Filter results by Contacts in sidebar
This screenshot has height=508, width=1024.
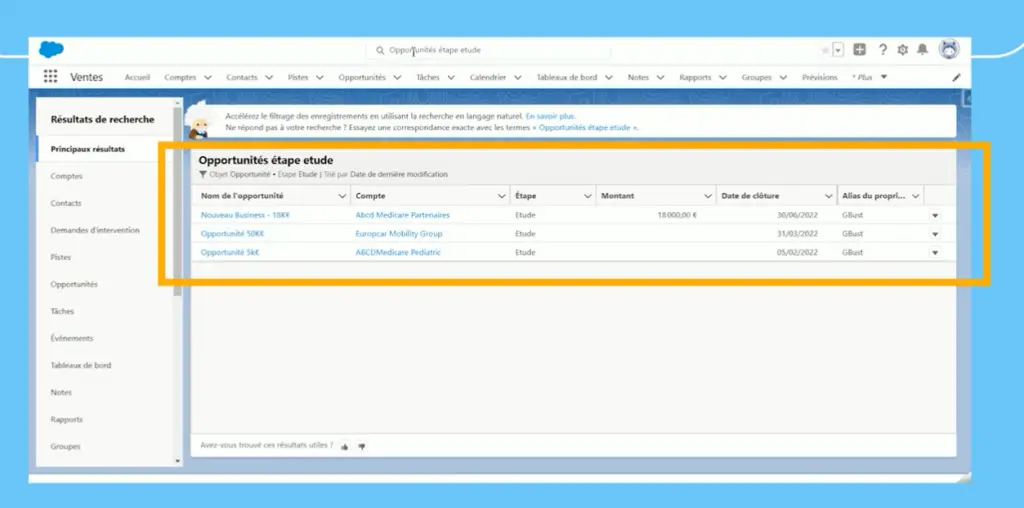[66, 203]
